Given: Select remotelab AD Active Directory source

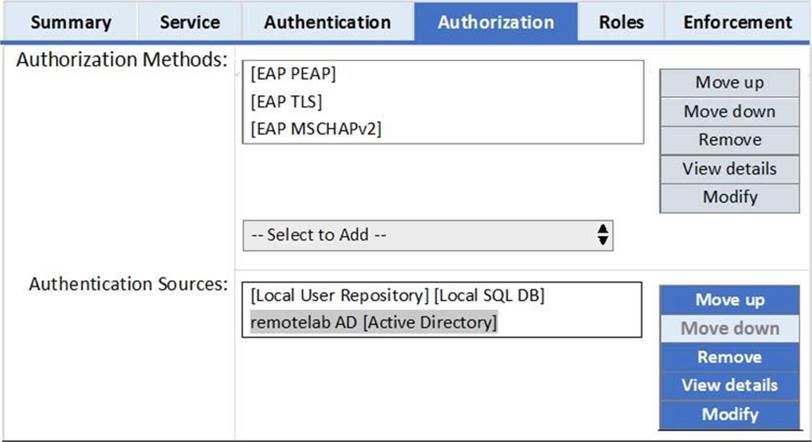Looking at the screenshot, I should click(373, 323).
